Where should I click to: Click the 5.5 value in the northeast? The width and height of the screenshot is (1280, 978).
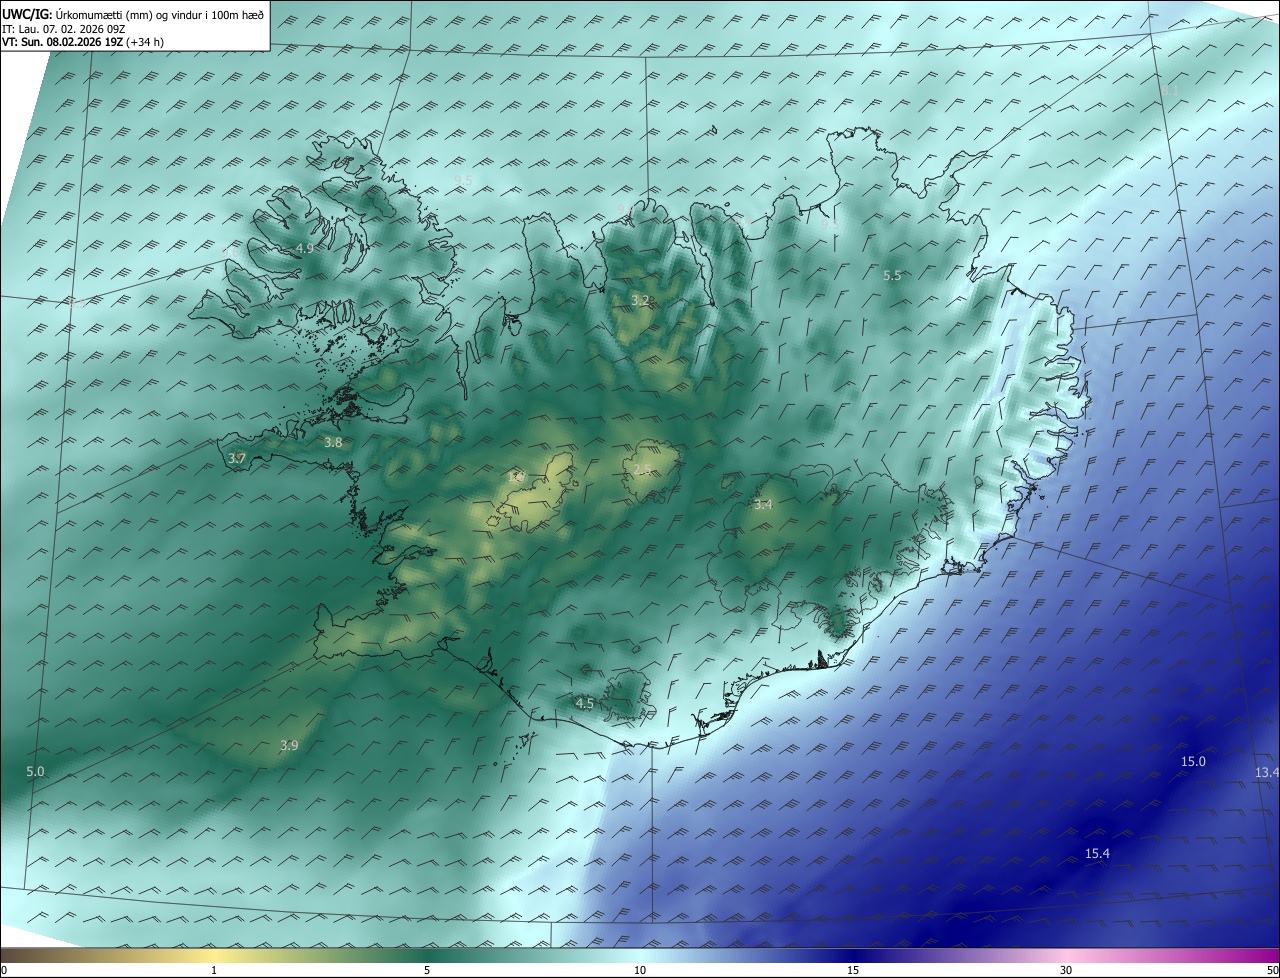(x=892, y=275)
